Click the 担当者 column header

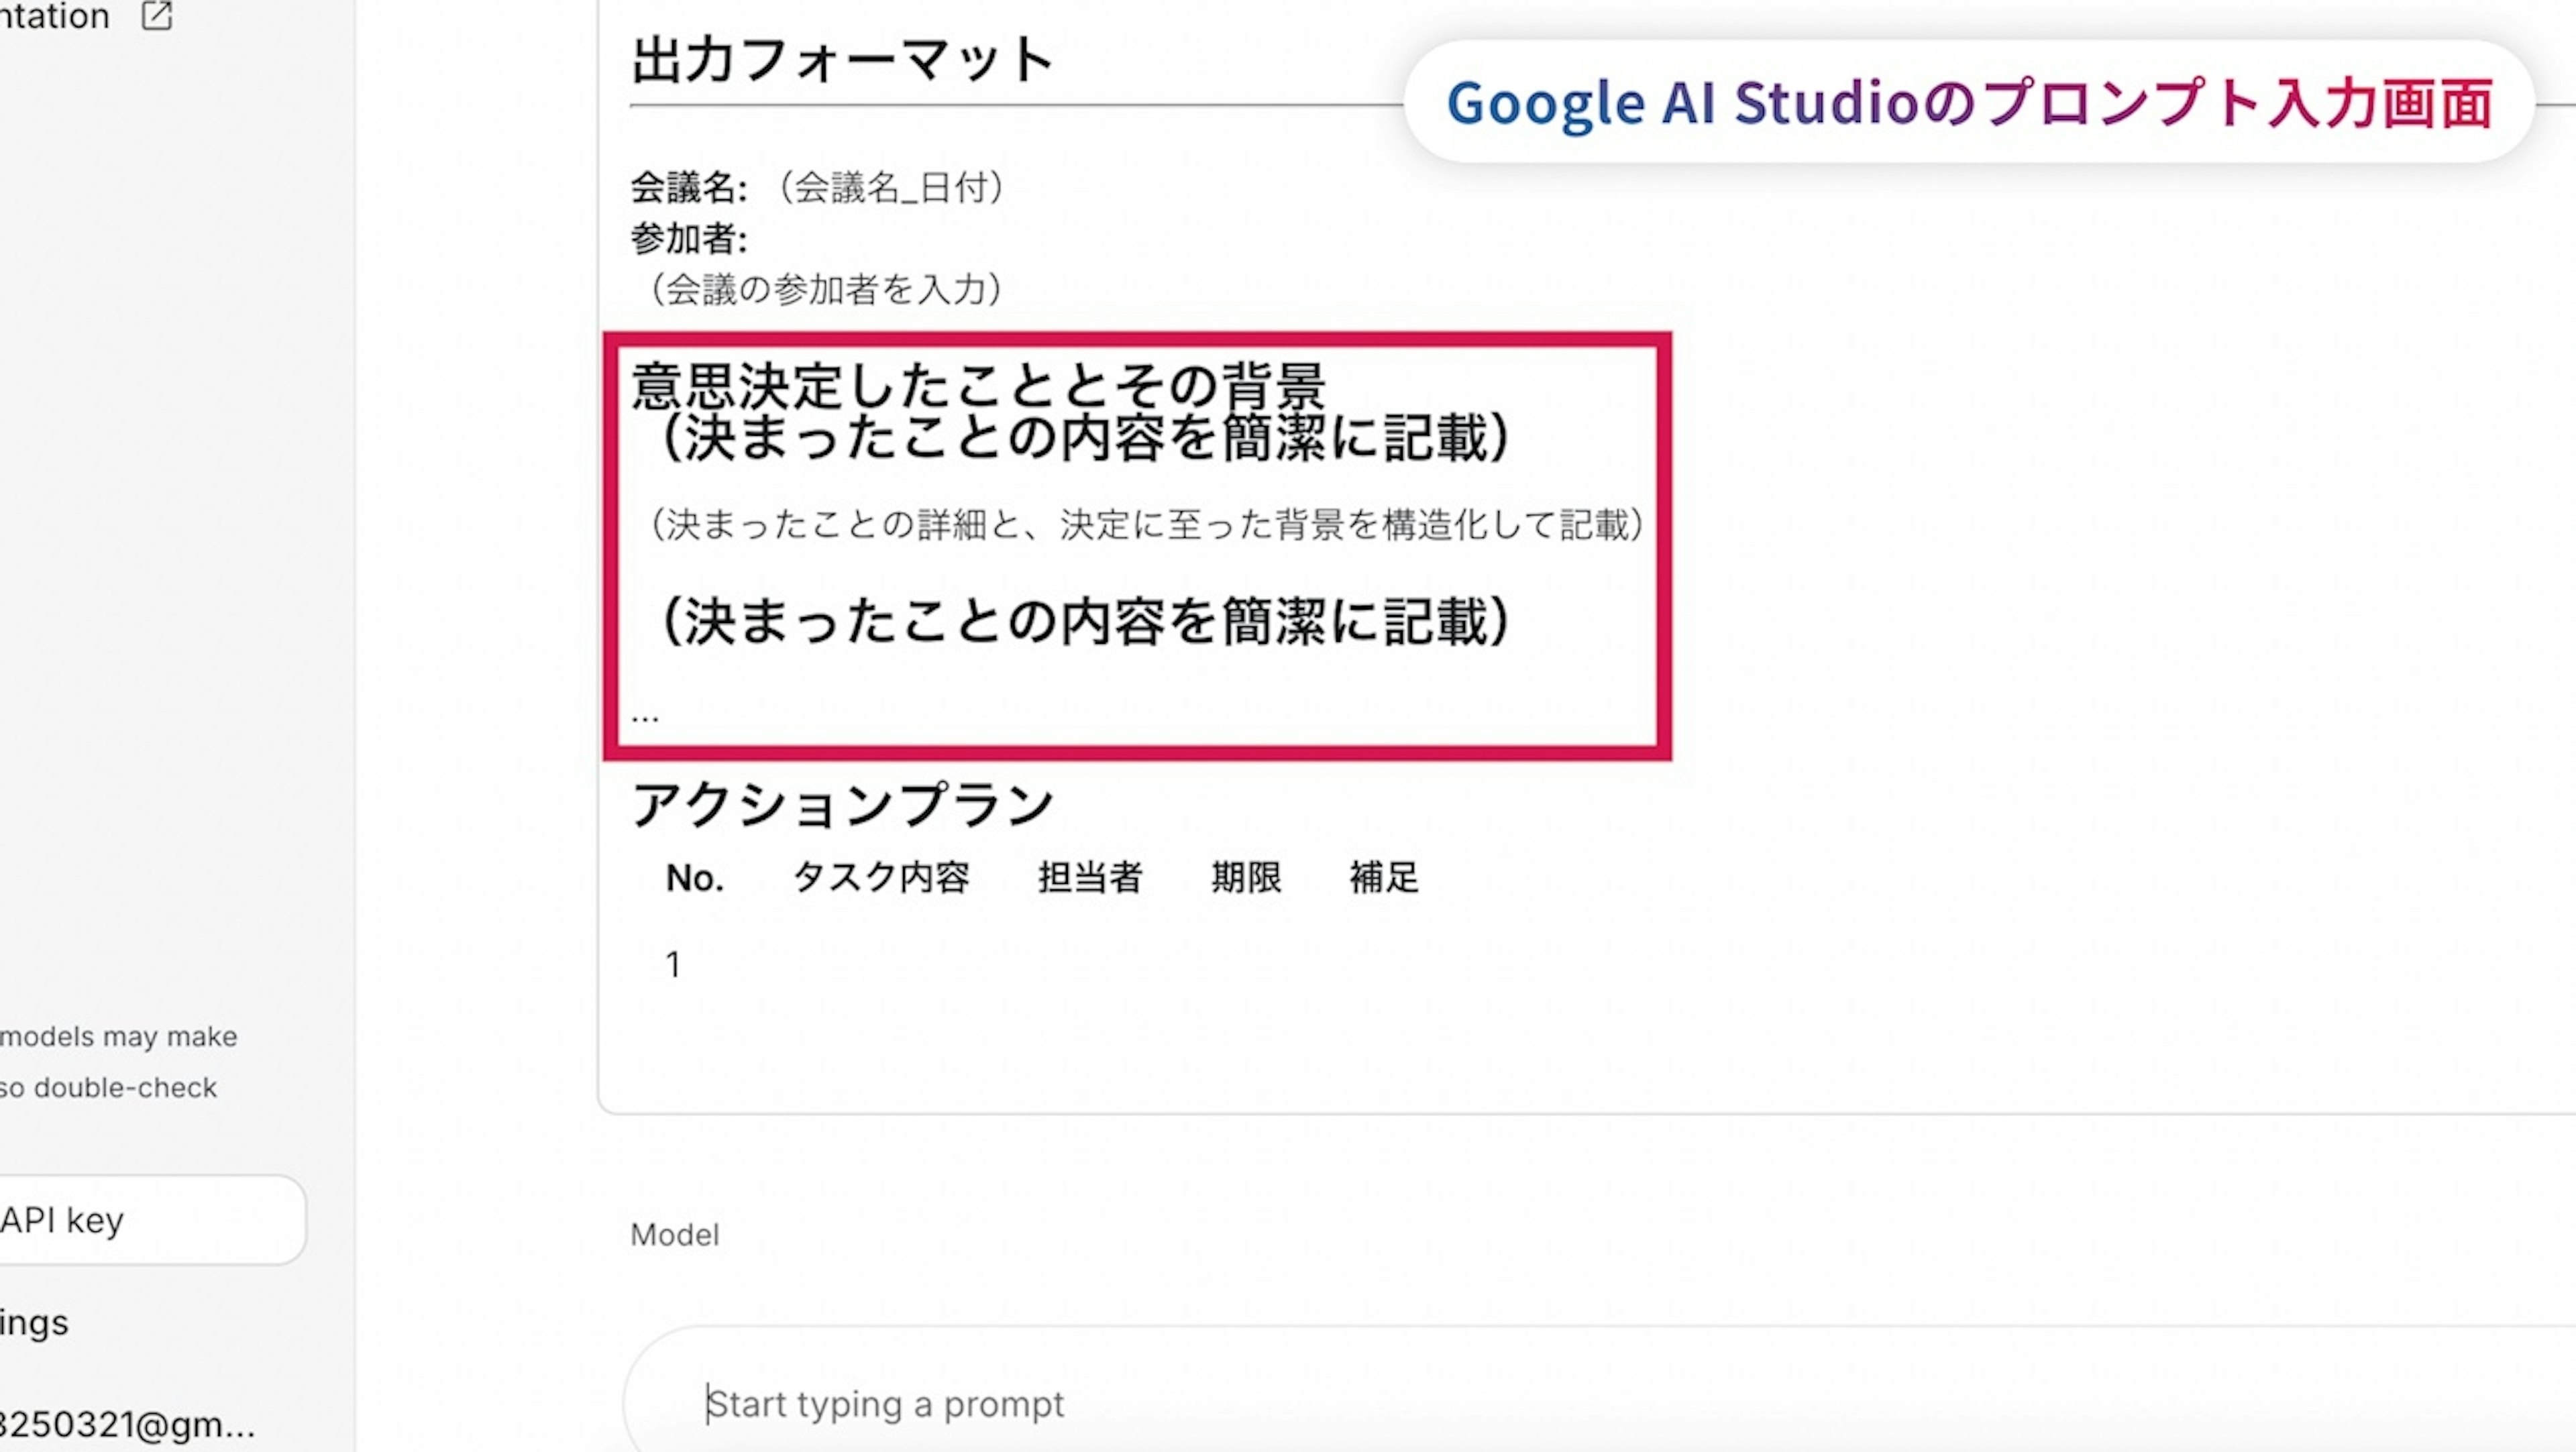pos(1090,878)
